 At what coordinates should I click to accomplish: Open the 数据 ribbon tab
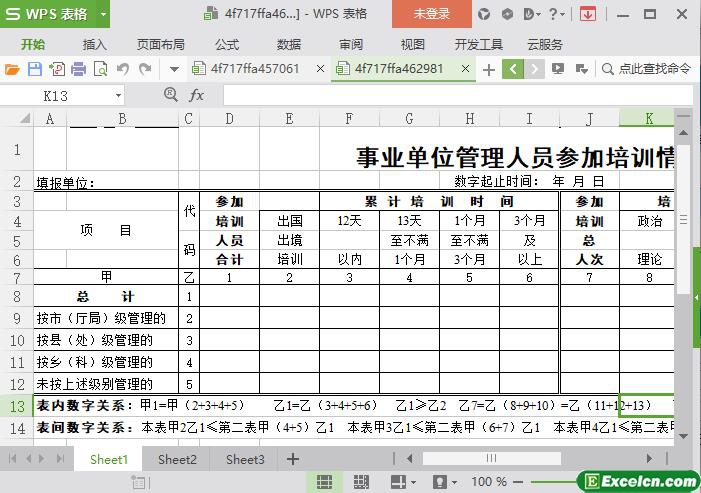tap(289, 45)
